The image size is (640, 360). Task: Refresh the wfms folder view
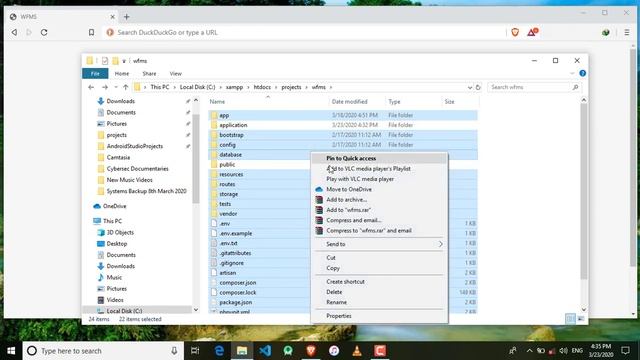(478, 87)
